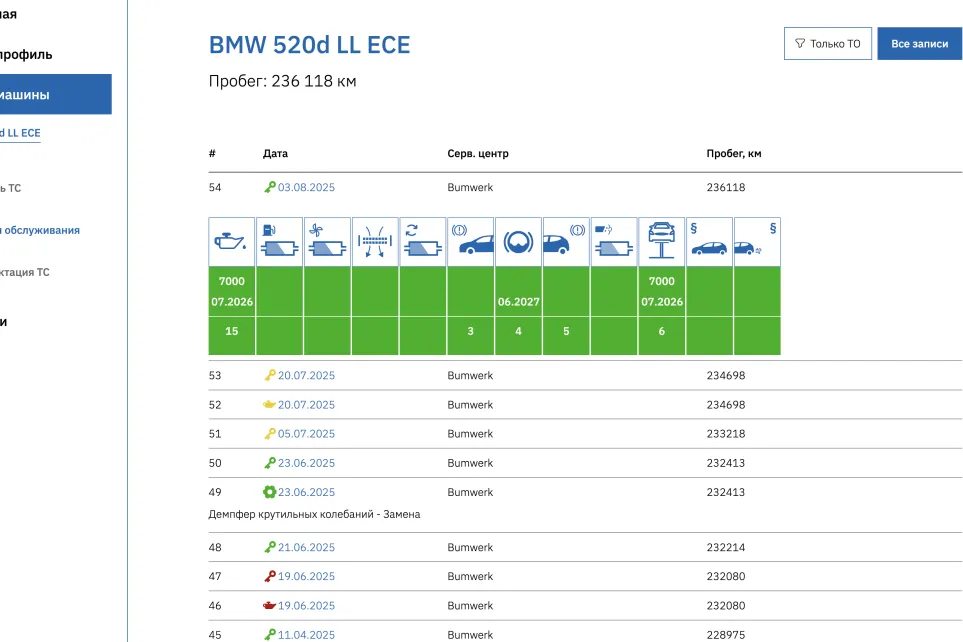Click the red wrench icon in row 47

(x=270, y=576)
